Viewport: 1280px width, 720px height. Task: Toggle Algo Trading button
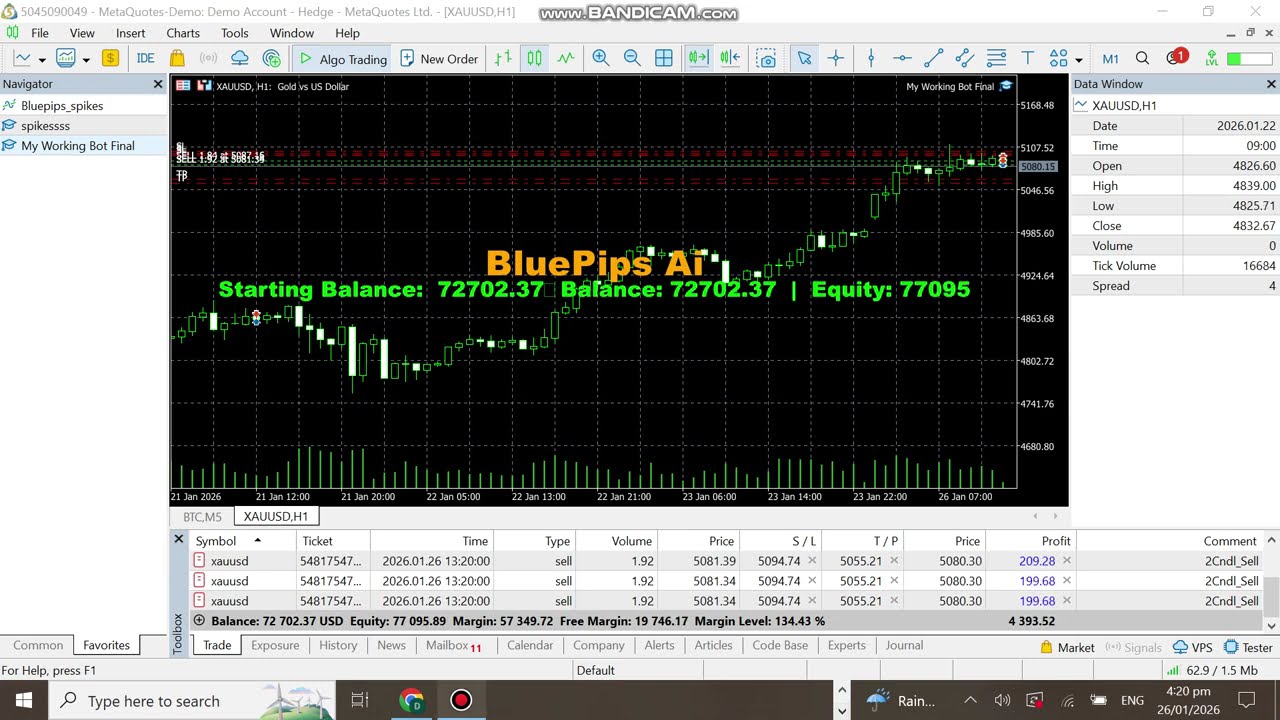(x=342, y=59)
